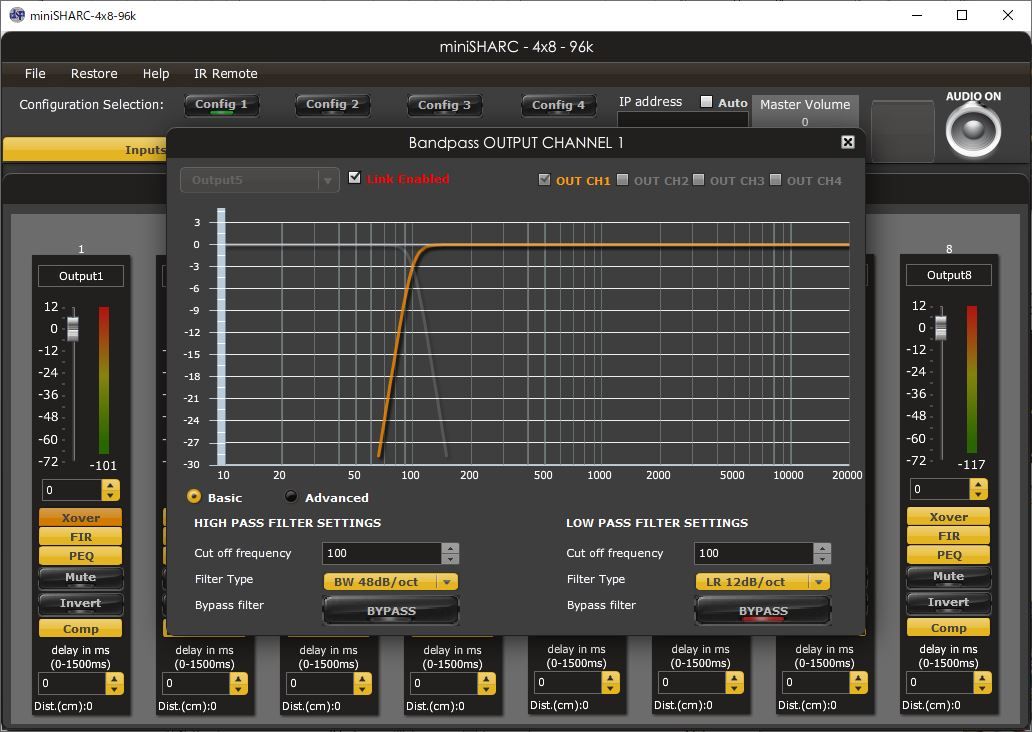Image resolution: width=1032 pixels, height=732 pixels.
Task: Click the Output8 gain fader handle
Action: click(x=941, y=327)
